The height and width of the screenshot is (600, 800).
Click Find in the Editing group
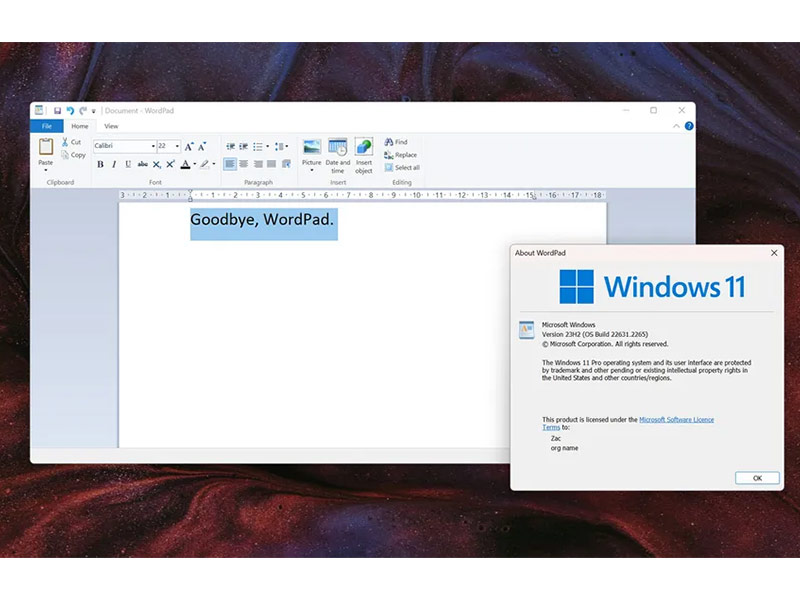396,142
